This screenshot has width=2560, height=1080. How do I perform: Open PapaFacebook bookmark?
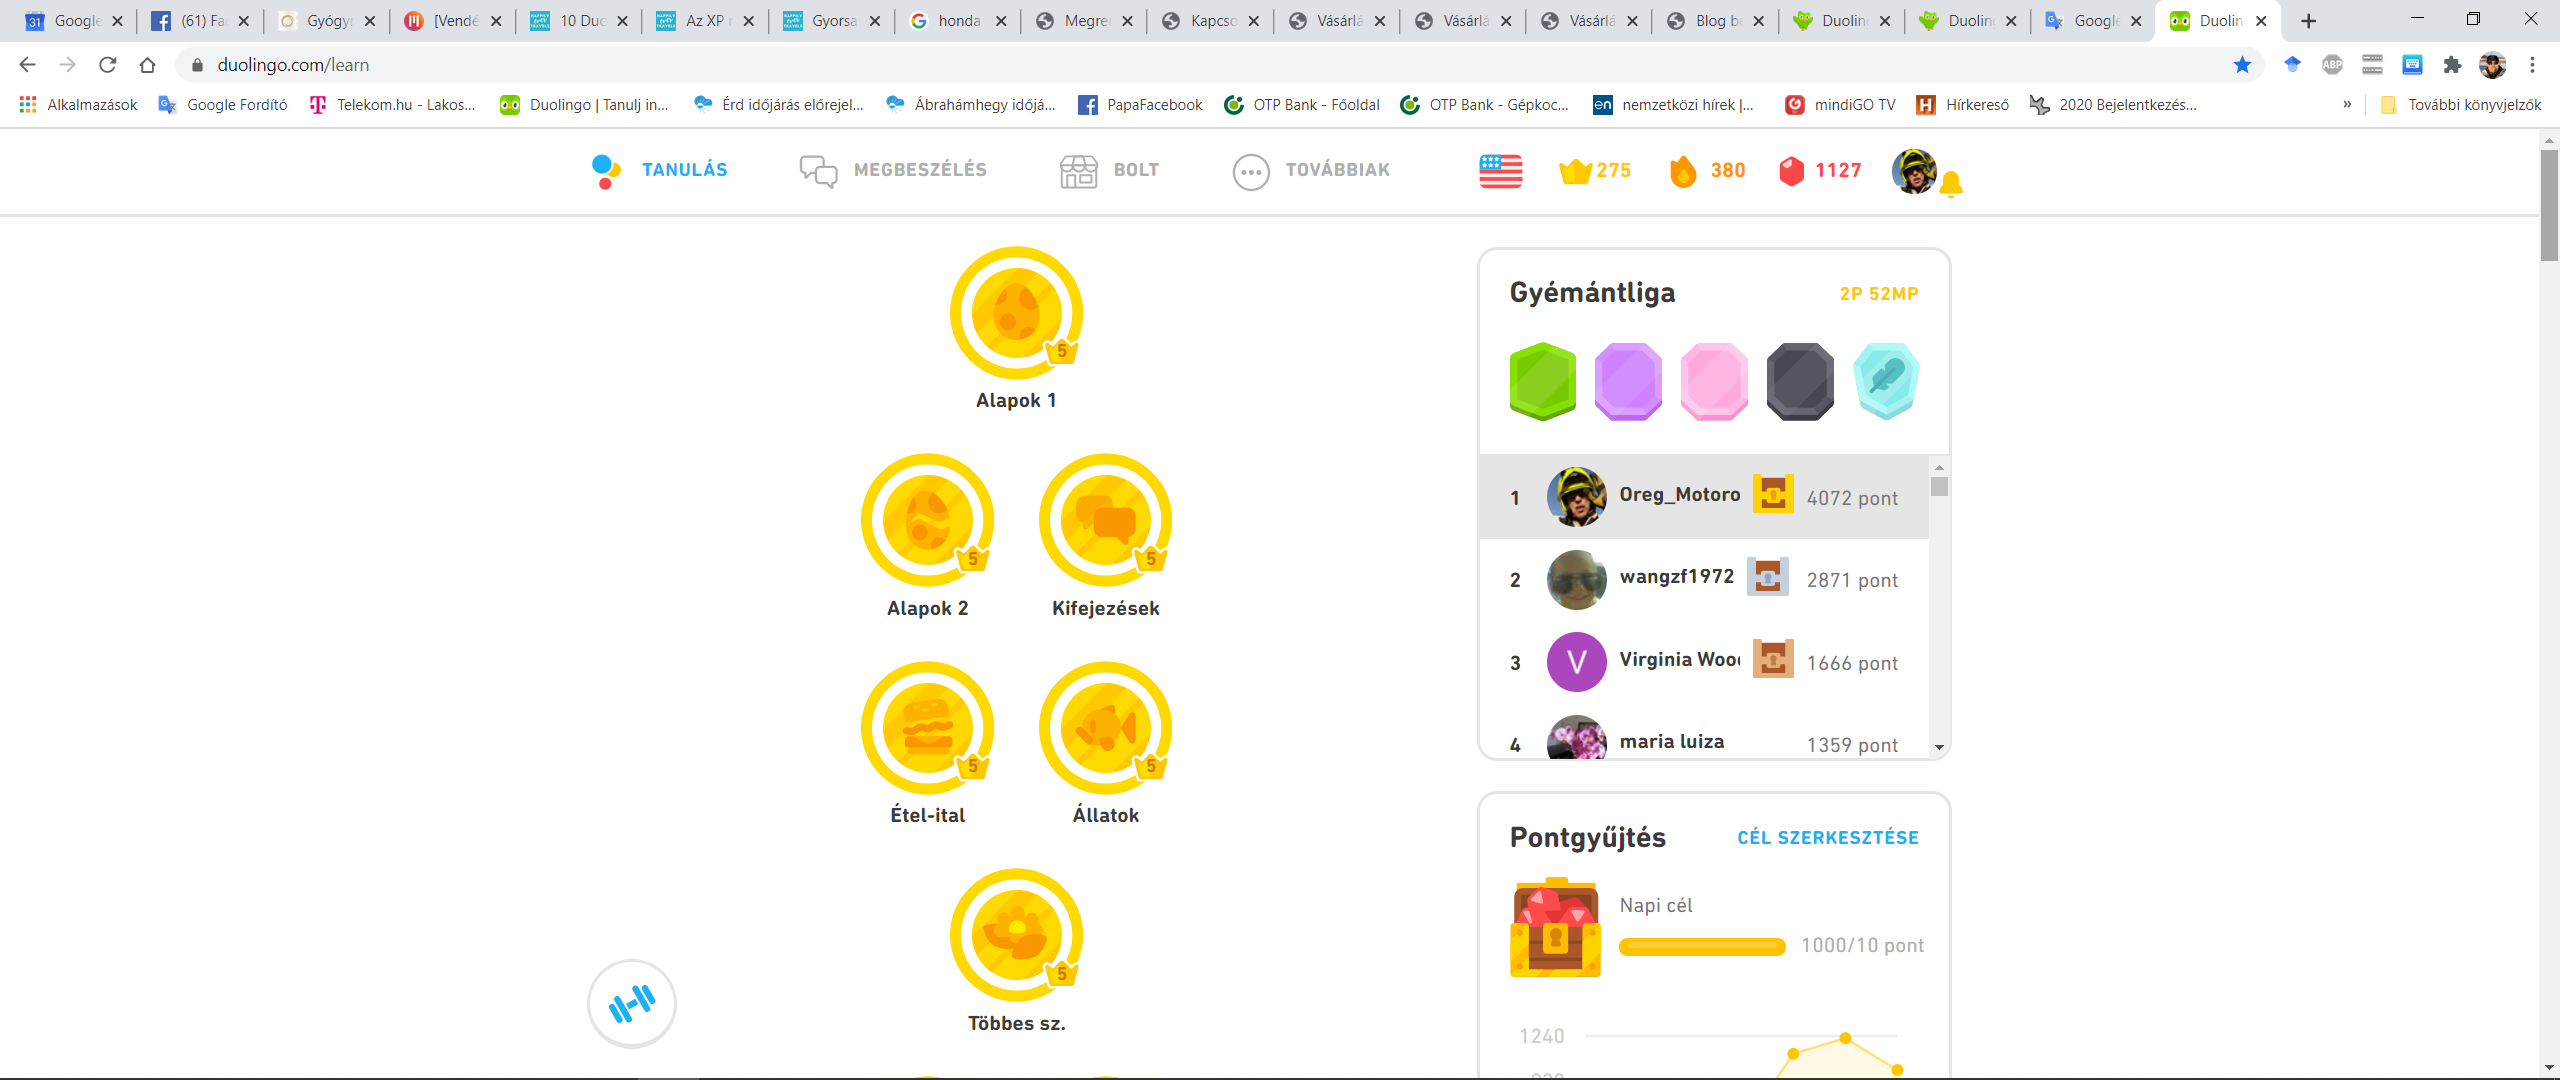tap(1140, 105)
